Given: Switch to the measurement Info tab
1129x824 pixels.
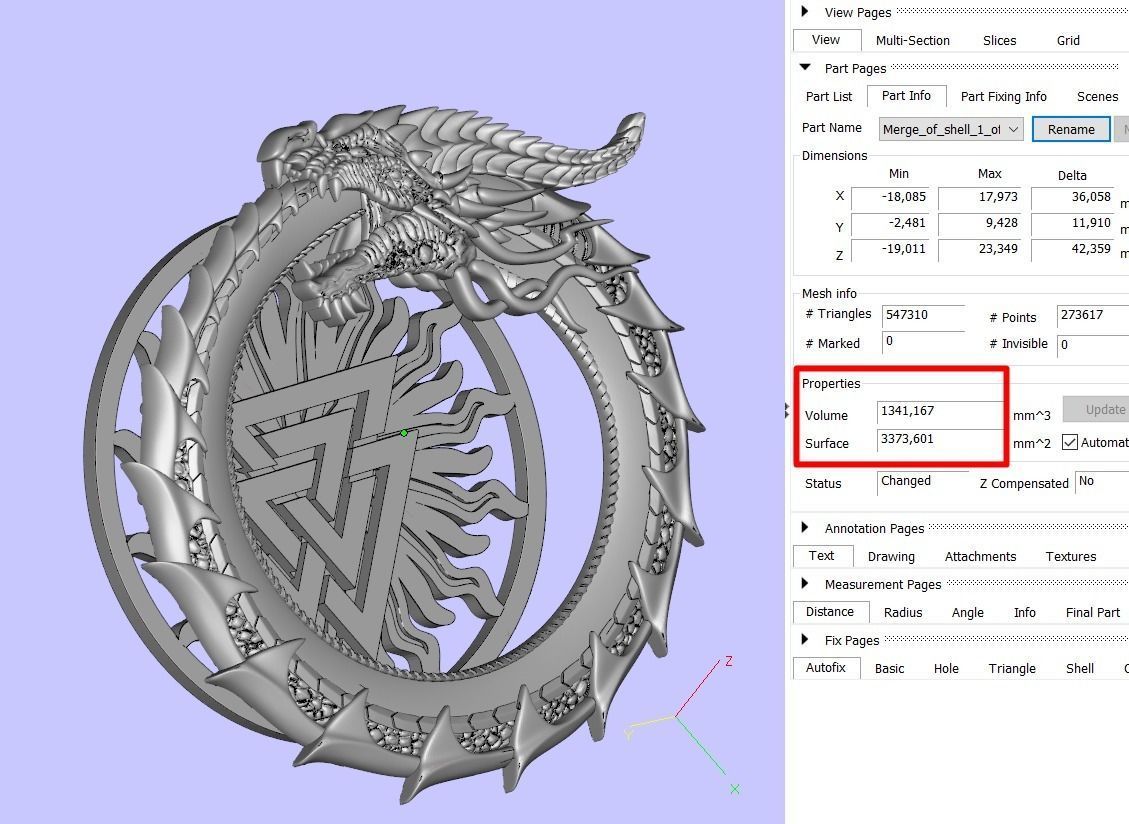Looking at the screenshot, I should [1025, 613].
